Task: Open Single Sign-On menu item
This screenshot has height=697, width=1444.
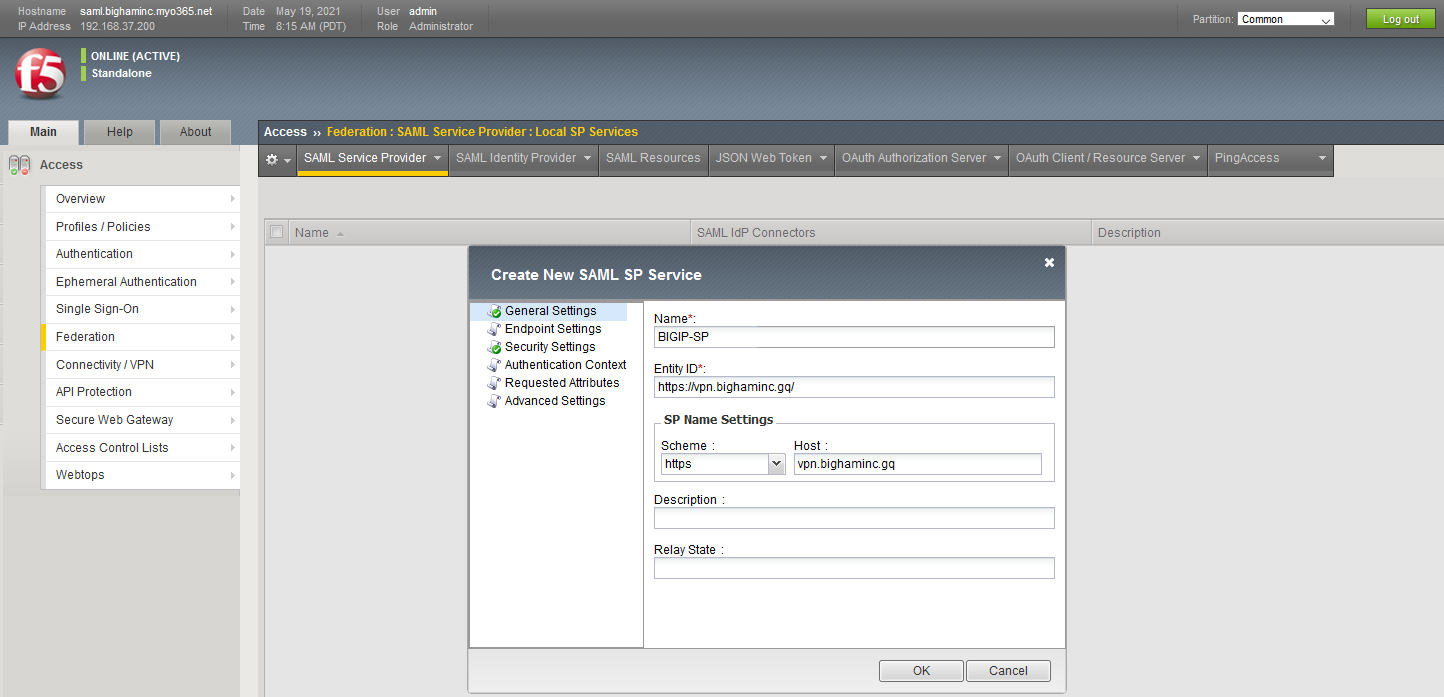Action: click(x=141, y=309)
